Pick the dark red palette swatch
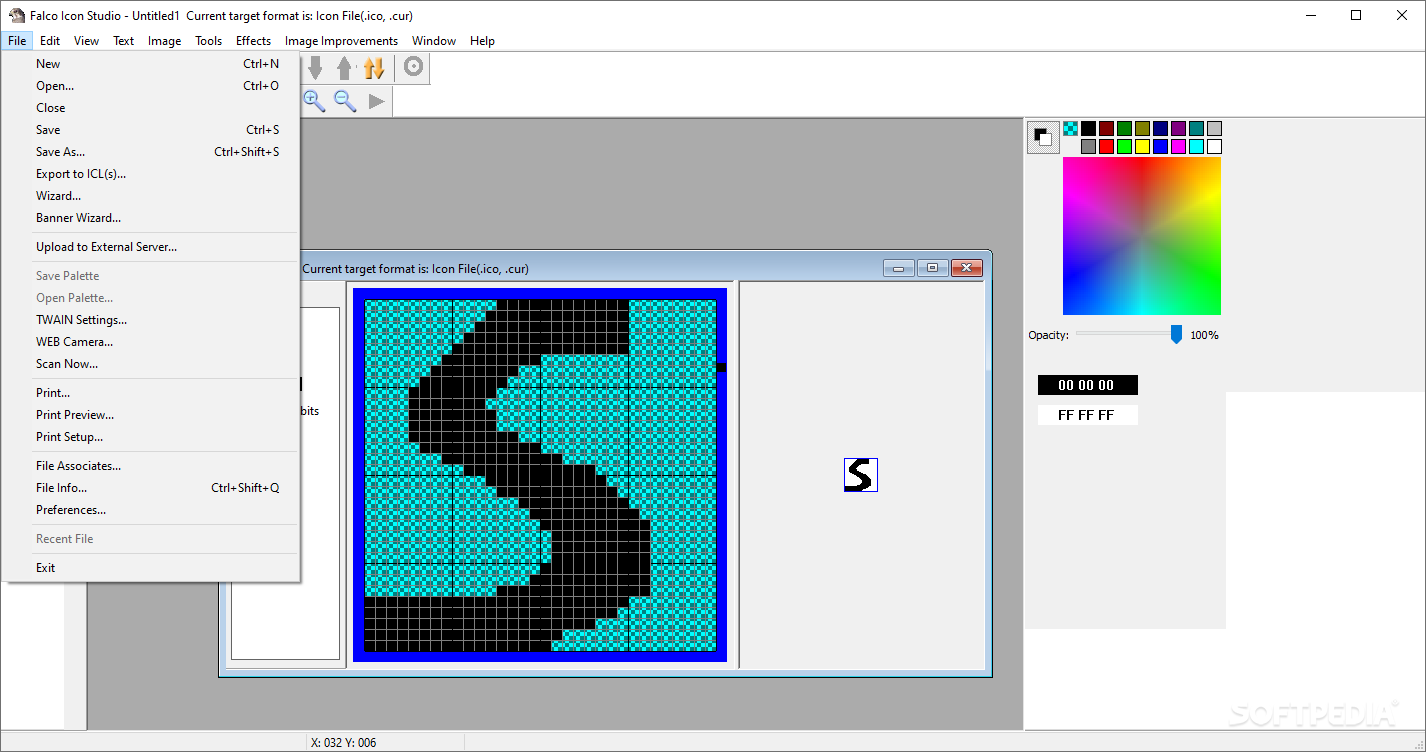 1106,128
